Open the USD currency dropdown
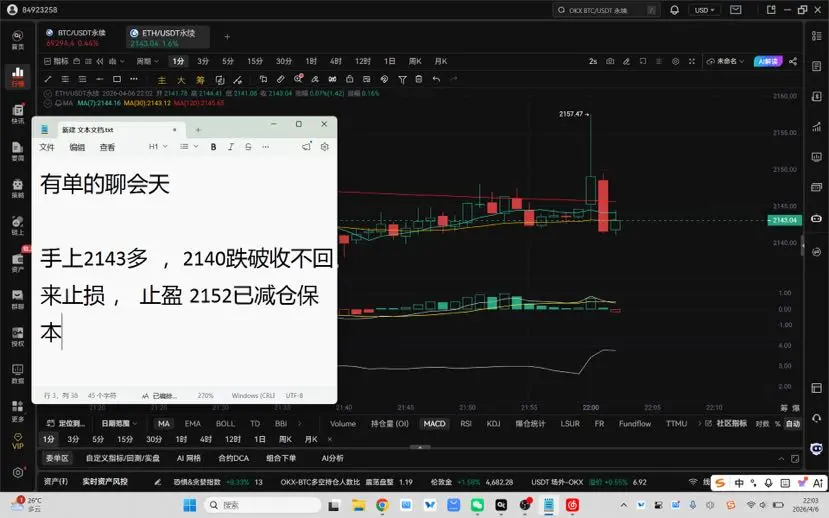Image resolution: width=829 pixels, height=518 pixels. (x=704, y=10)
